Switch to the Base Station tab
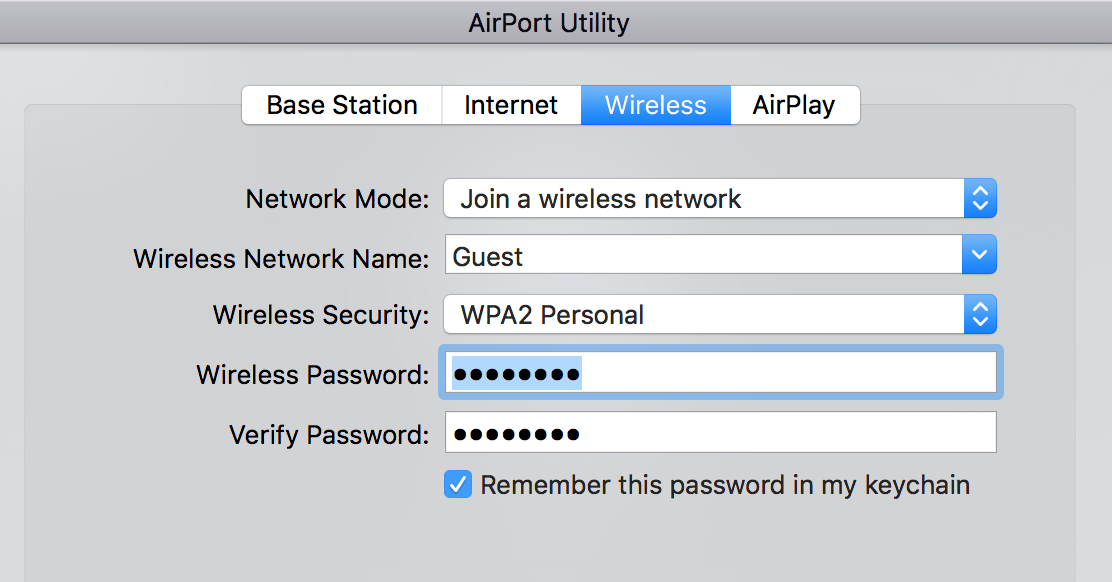This screenshot has height=582, width=1112. tap(342, 105)
